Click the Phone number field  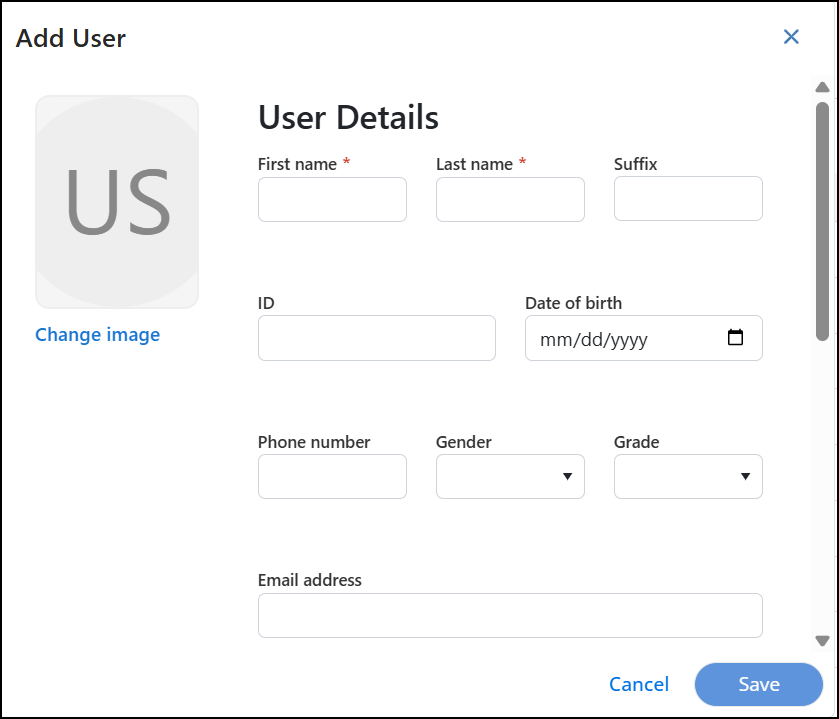pos(332,477)
